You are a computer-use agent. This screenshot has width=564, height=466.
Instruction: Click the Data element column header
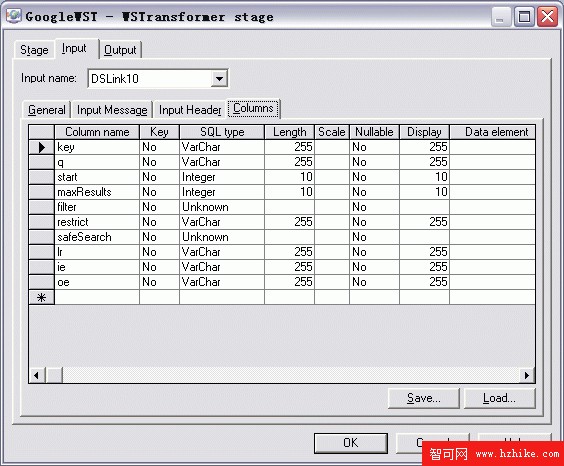point(493,132)
